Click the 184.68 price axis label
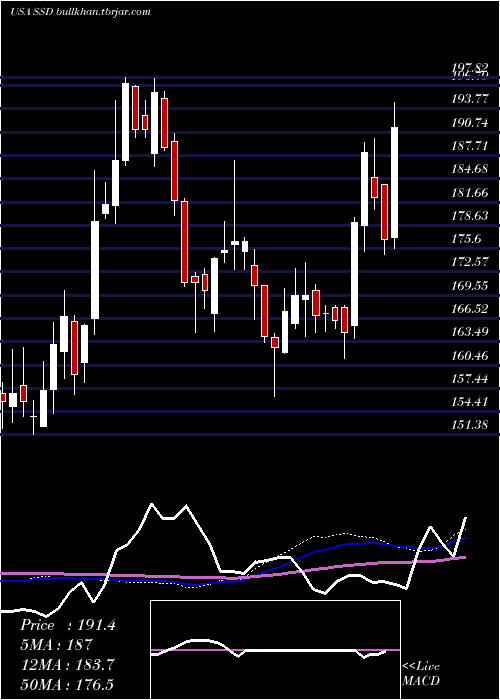The width and height of the screenshot is (500, 700). tap(470, 170)
